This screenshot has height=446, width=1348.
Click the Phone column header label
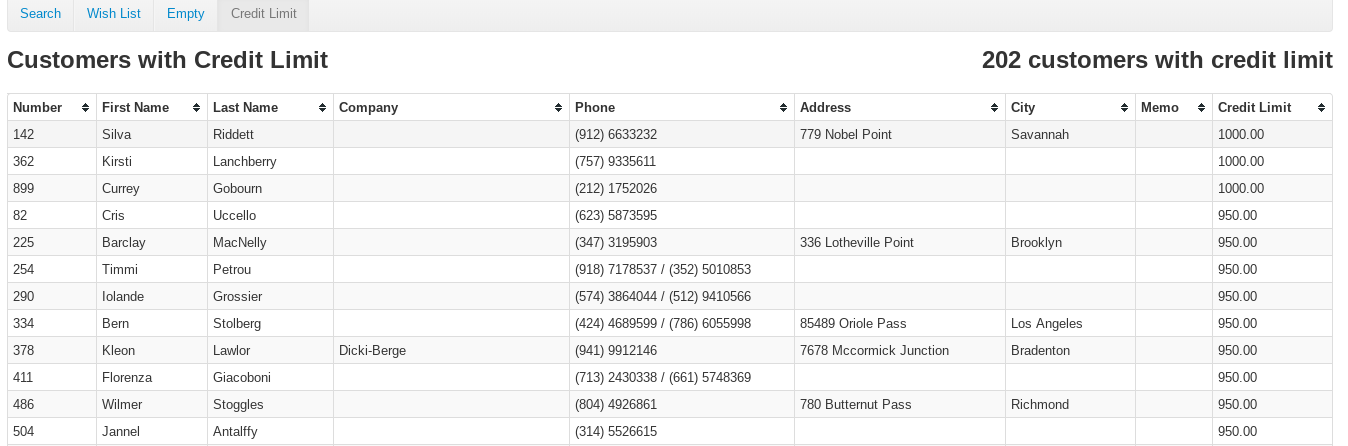coord(595,108)
